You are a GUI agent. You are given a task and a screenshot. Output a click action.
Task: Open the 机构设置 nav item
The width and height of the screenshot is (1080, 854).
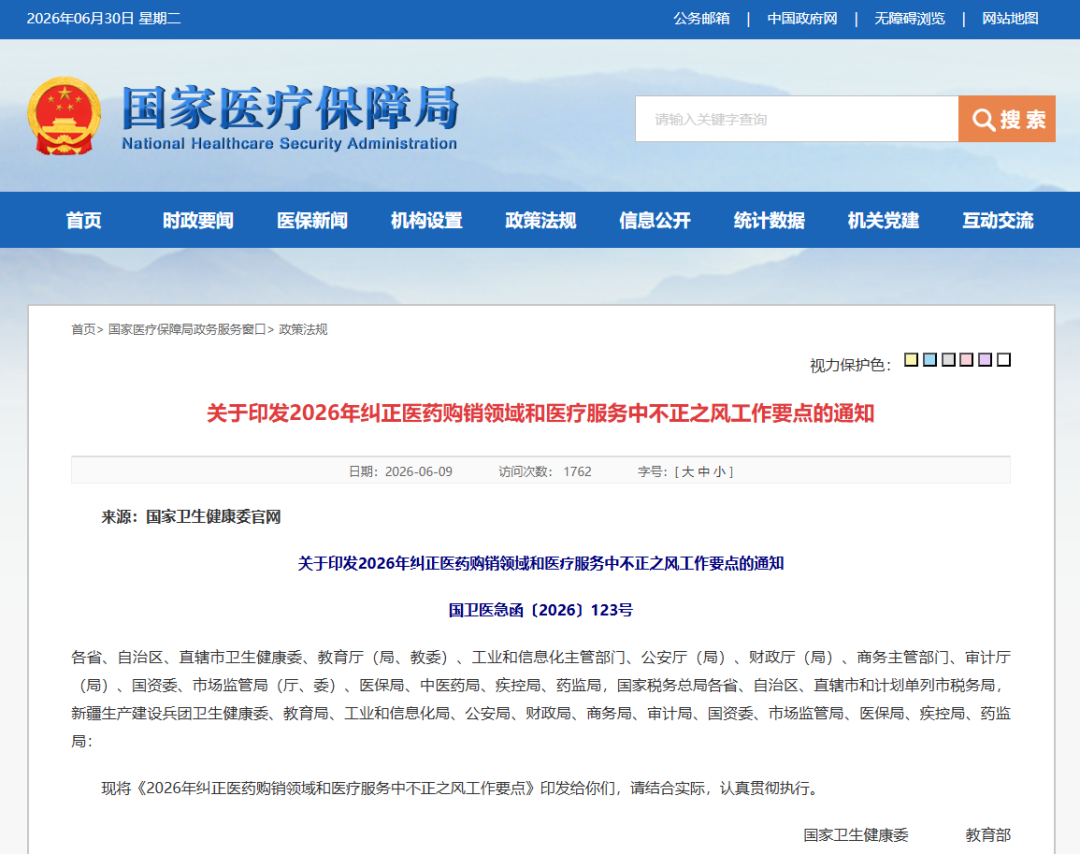coord(426,220)
